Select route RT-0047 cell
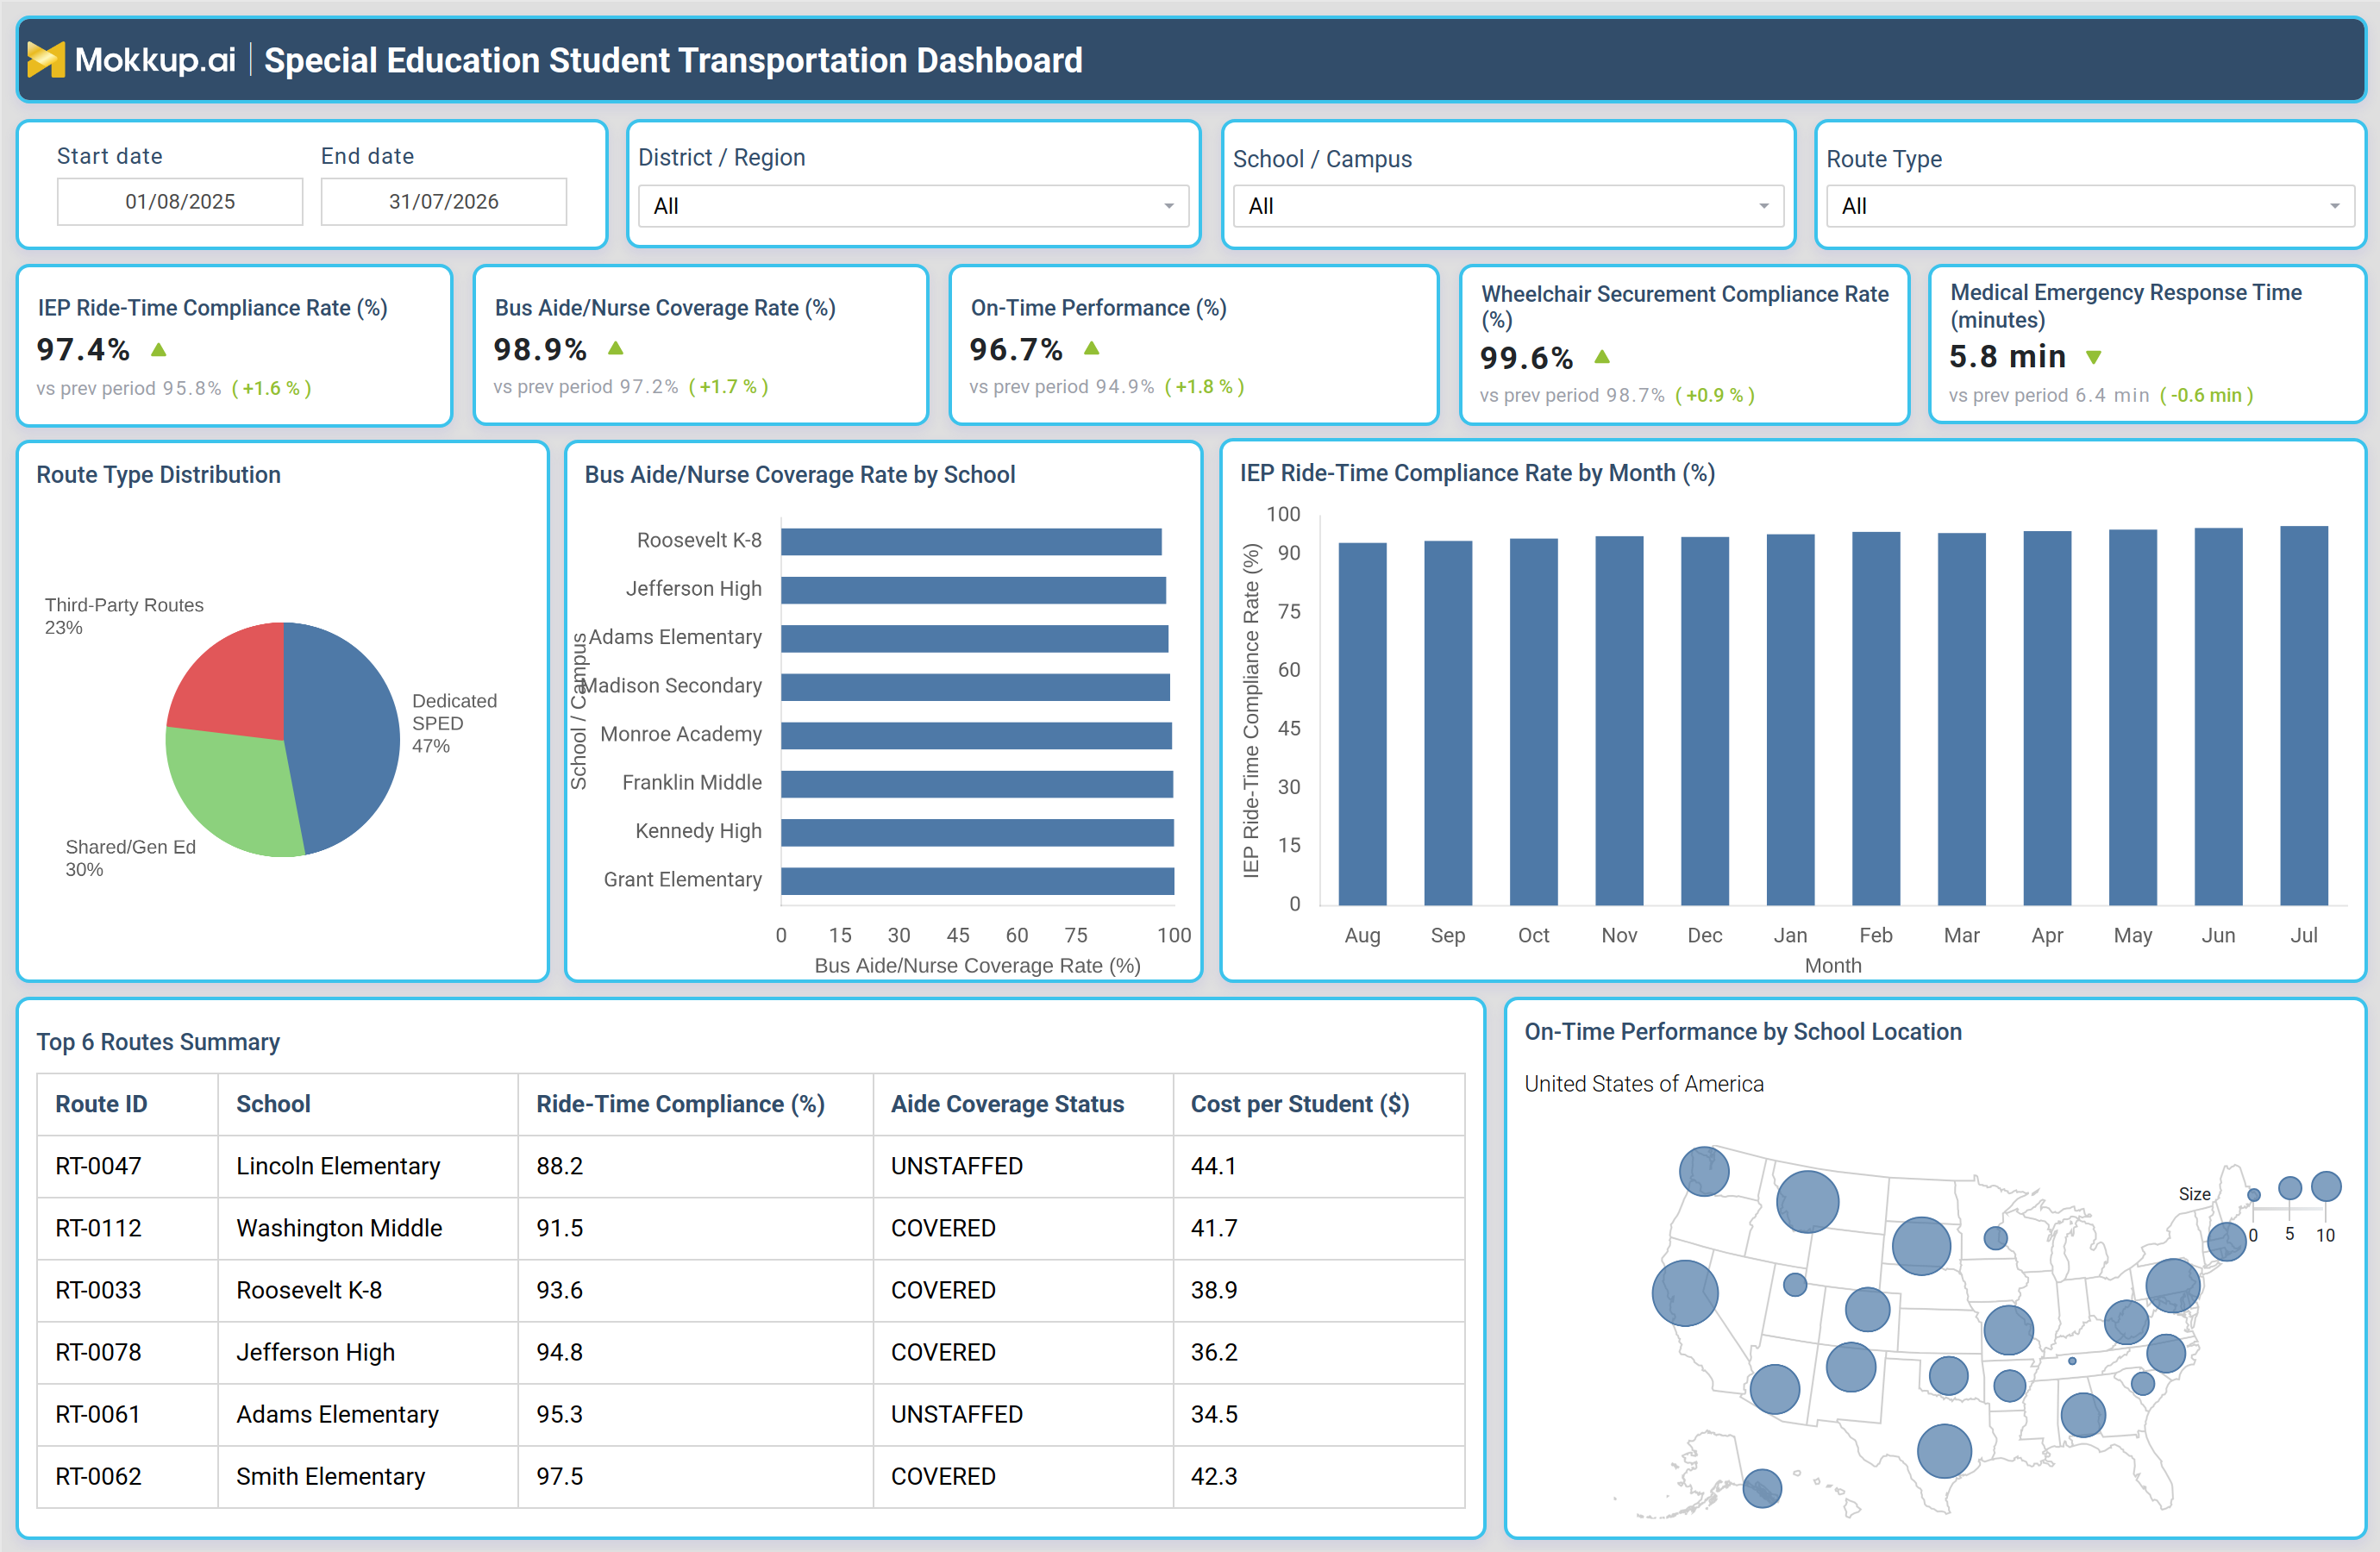The width and height of the screenshot is (2380, 1552). pyautogui.click(x=127, y=1166)
